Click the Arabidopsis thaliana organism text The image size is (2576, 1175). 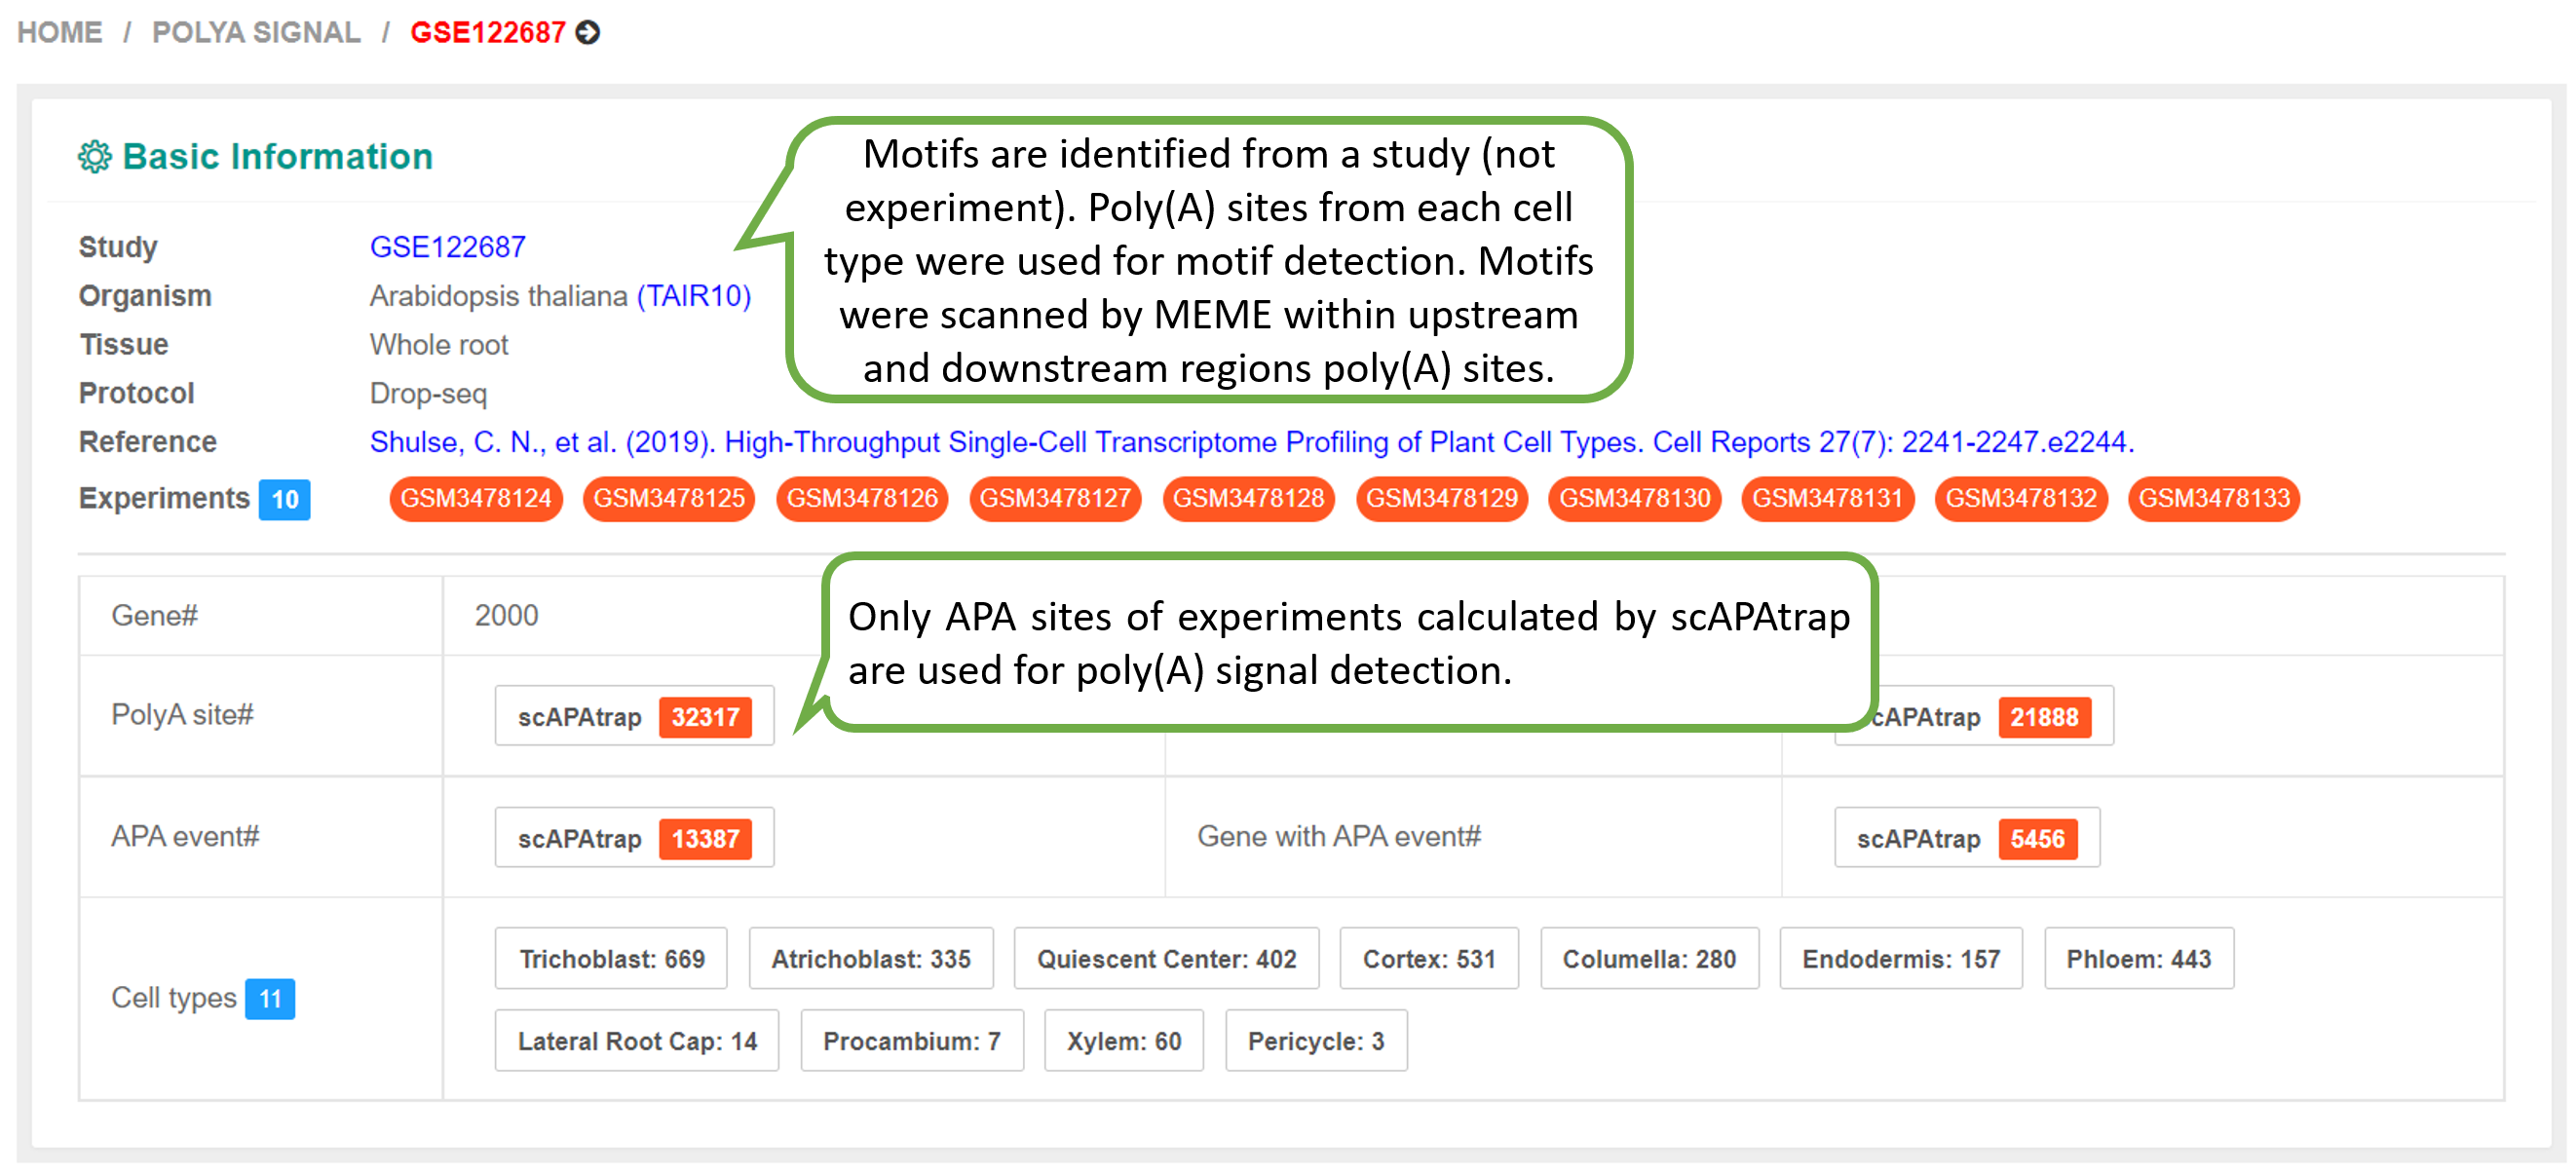coord(498,296)
